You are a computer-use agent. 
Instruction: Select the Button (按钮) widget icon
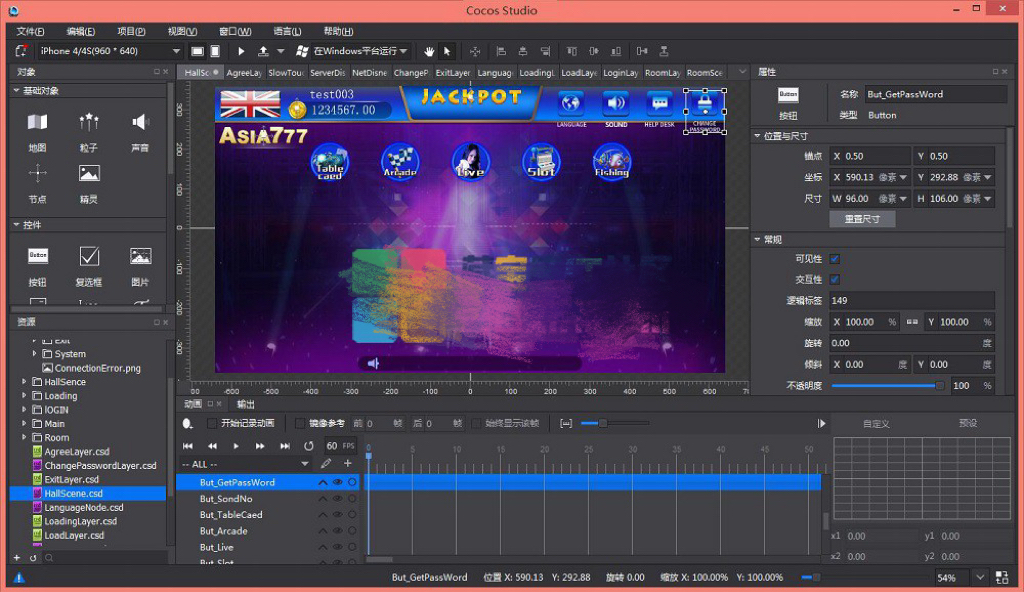37,257
